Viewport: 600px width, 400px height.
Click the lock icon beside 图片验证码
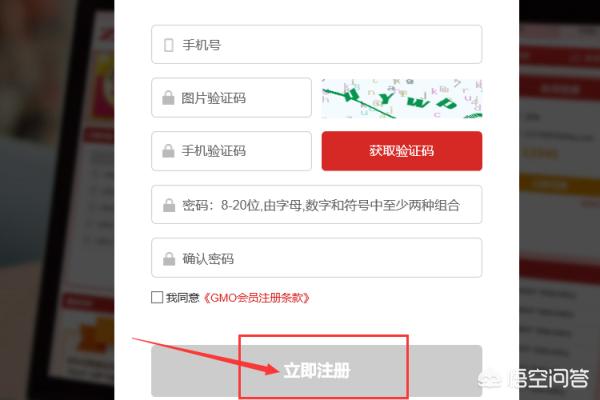[168, 98]
